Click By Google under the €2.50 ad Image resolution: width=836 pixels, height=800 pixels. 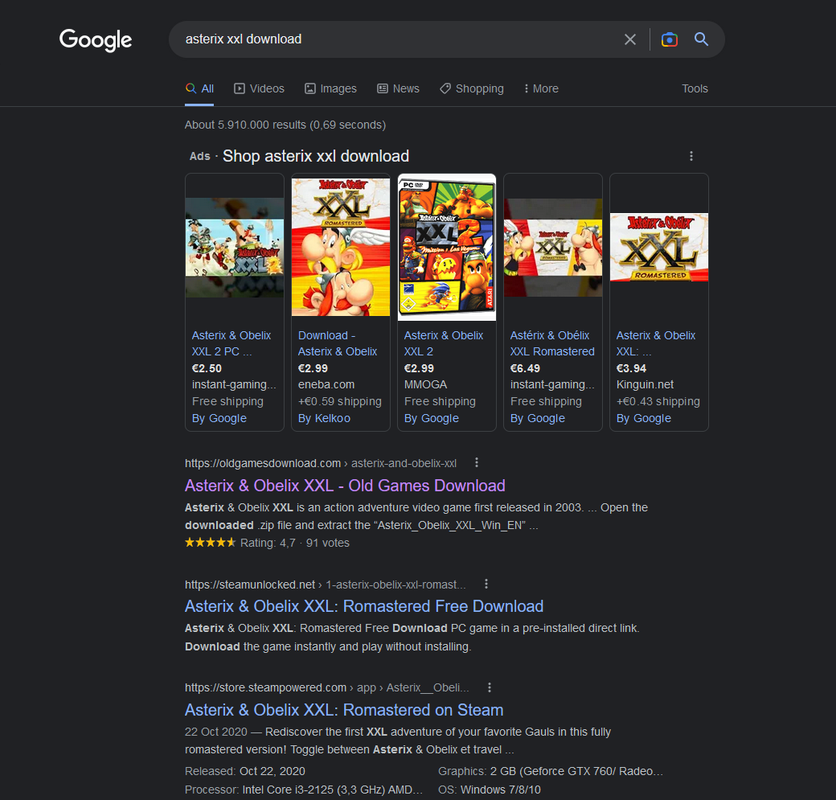pyautogui.click(x=219, y=418)
